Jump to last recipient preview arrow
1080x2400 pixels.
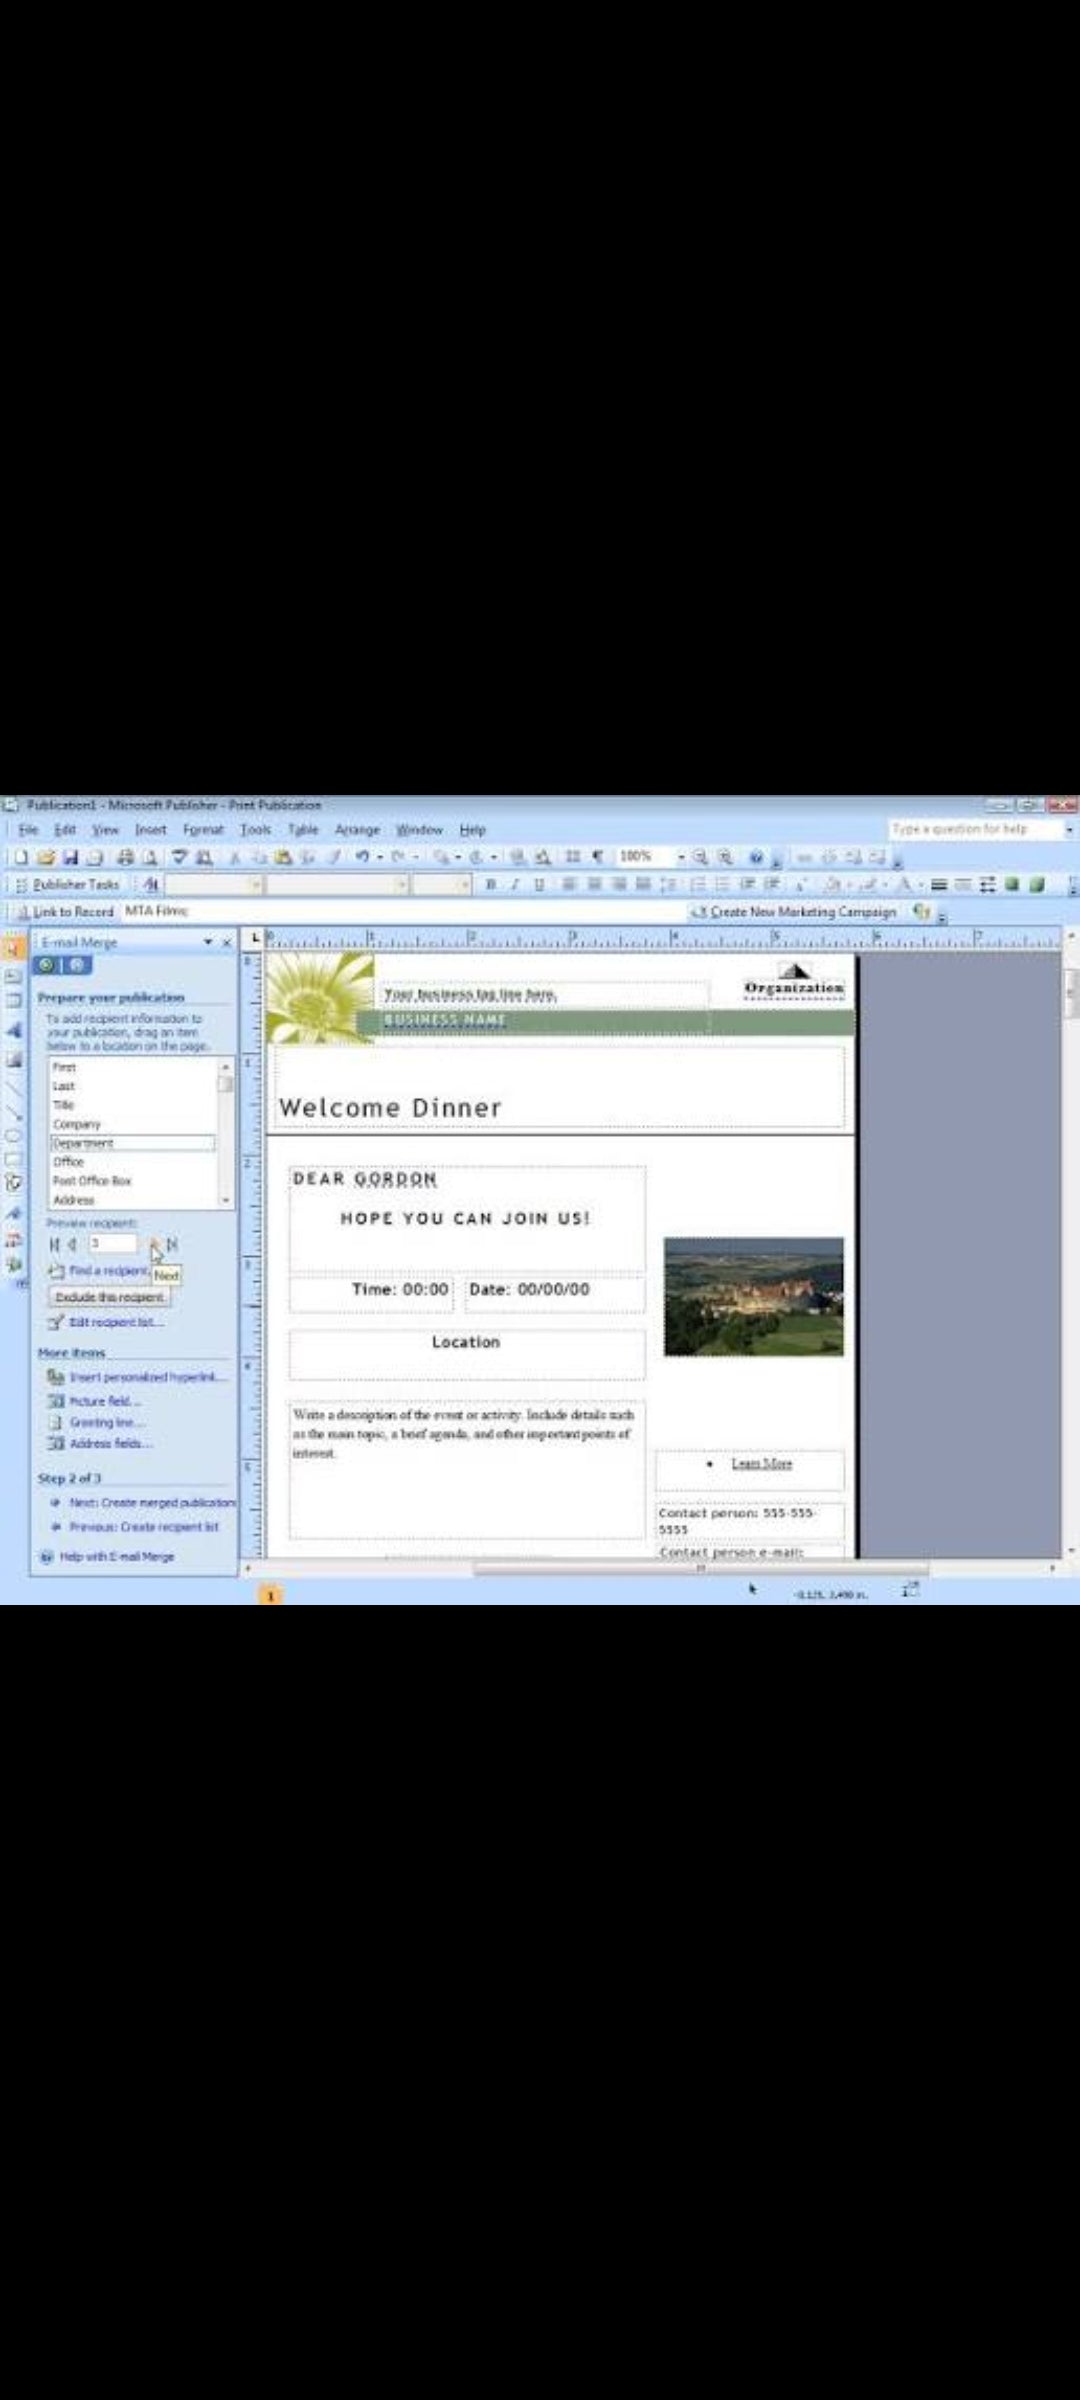172,1244
